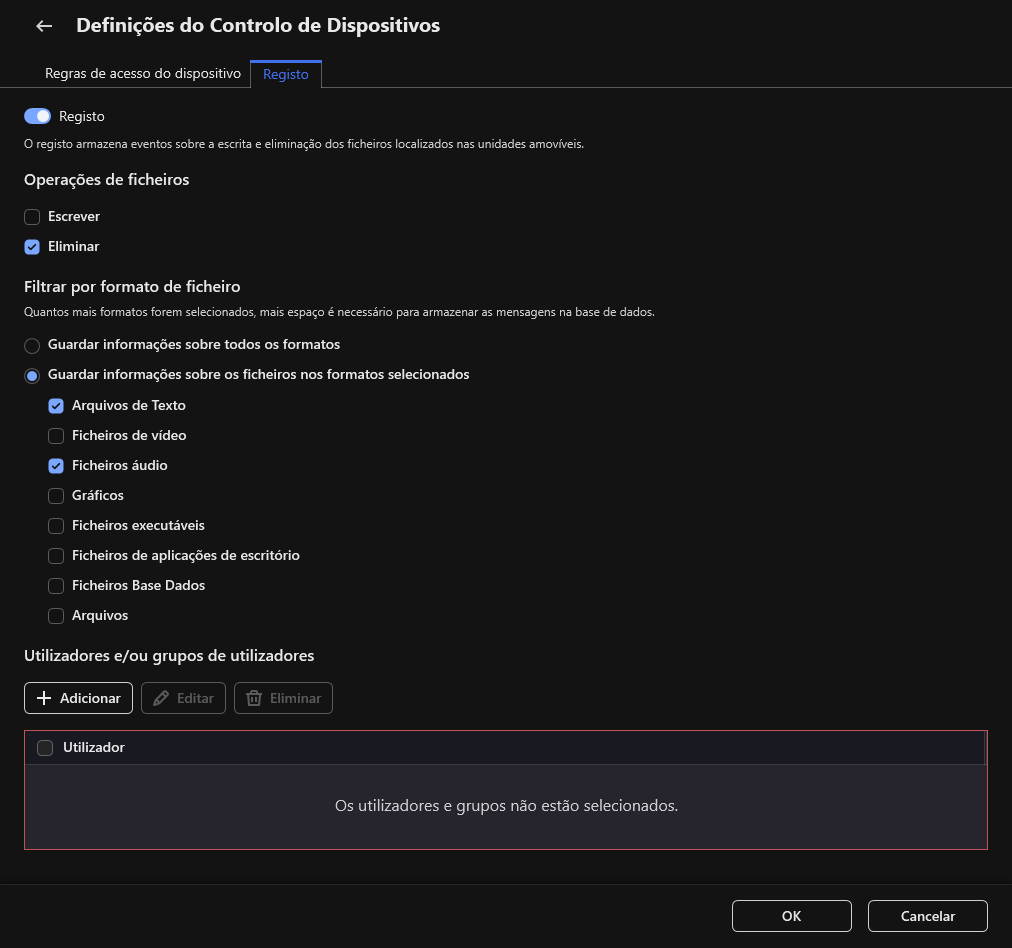The height and width of the screenshot is (948, 1012).
Task: Select Guardar informações sobre todos os formatos
Action: 32,345
